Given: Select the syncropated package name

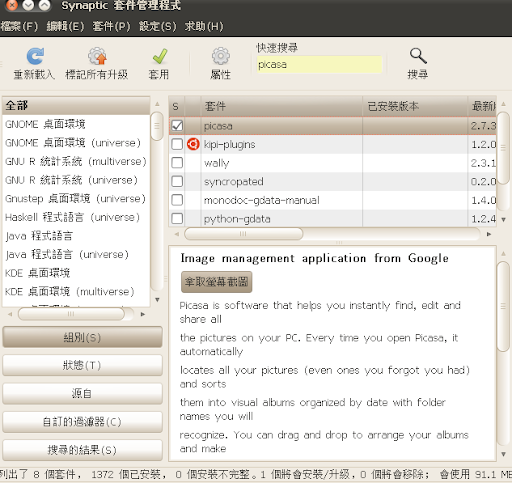Looking at the screenshot, I should pos(234,182).
